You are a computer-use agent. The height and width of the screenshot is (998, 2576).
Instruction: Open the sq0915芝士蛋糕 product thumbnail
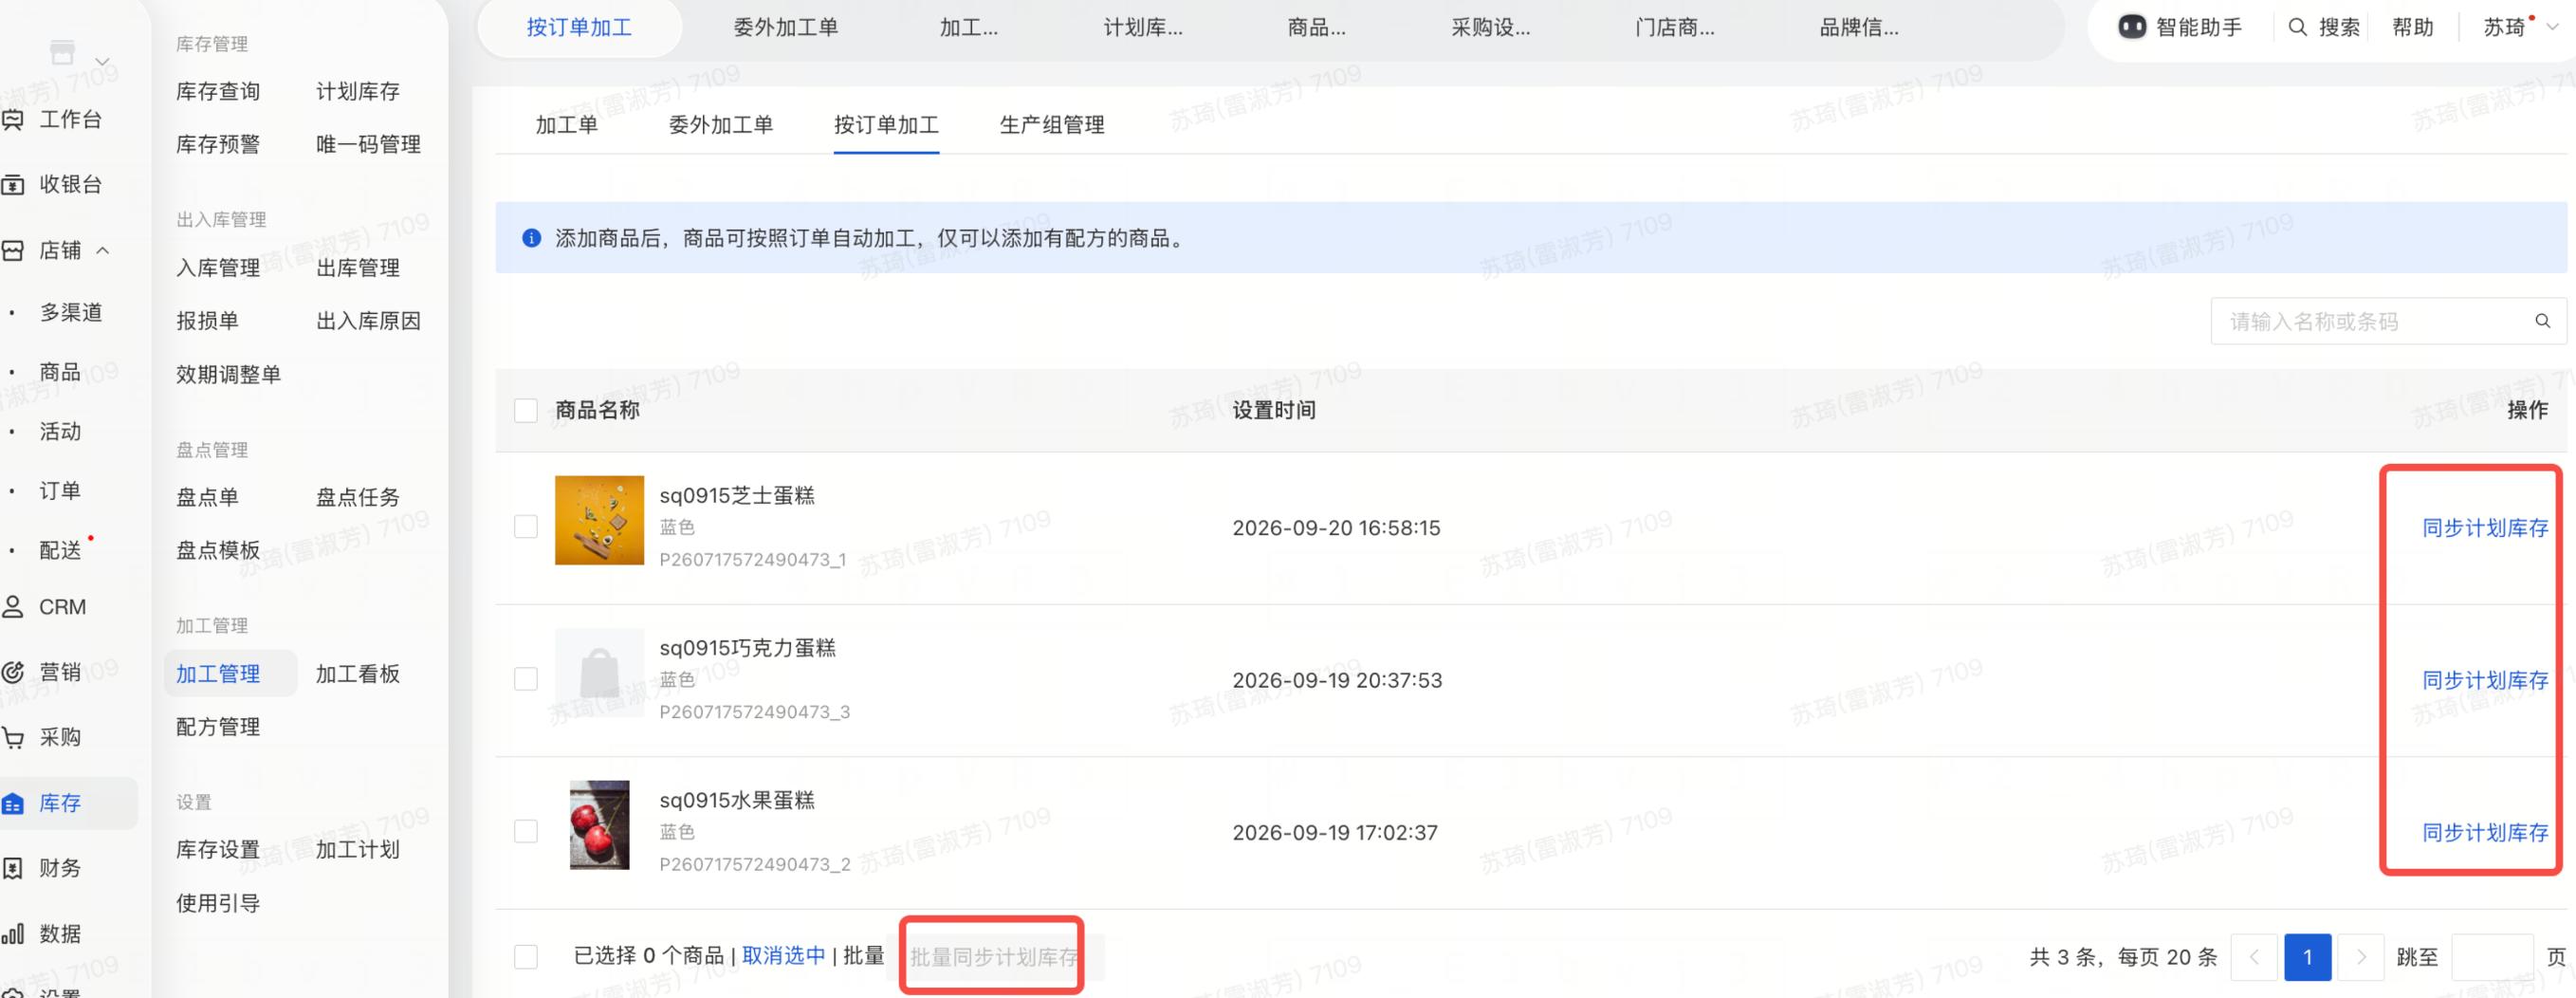pyautogui.click(x=599, y=520)
